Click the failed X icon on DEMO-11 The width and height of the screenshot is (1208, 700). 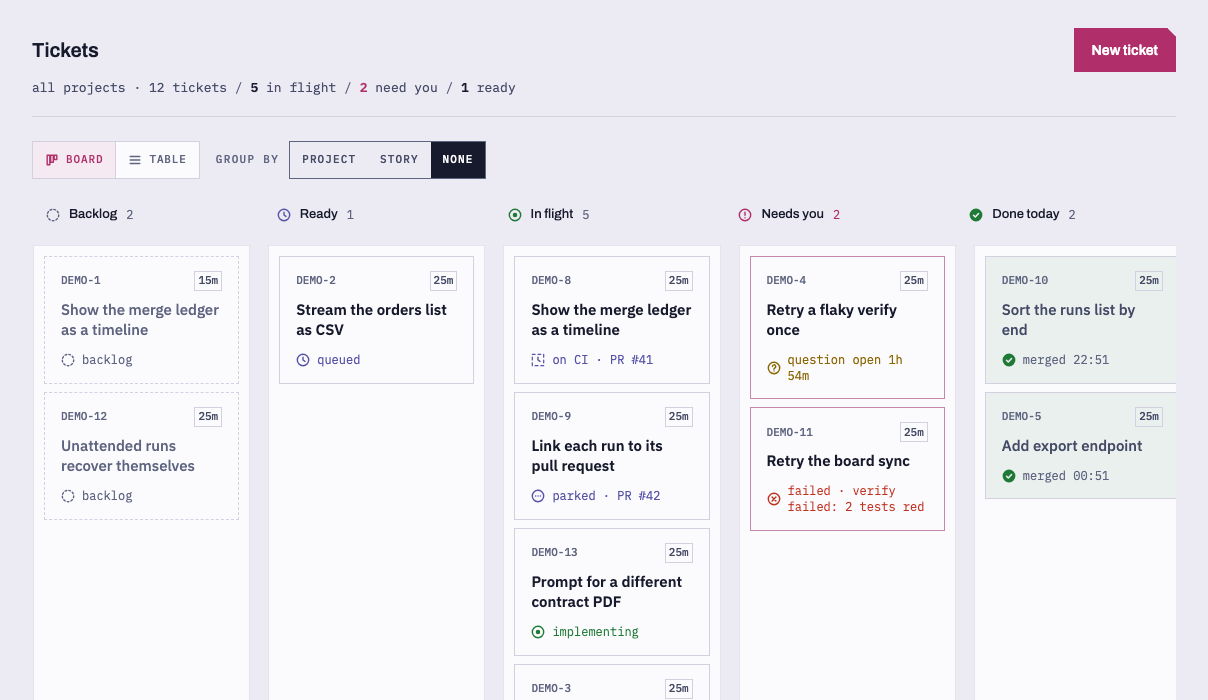click(x=773, y=499)
